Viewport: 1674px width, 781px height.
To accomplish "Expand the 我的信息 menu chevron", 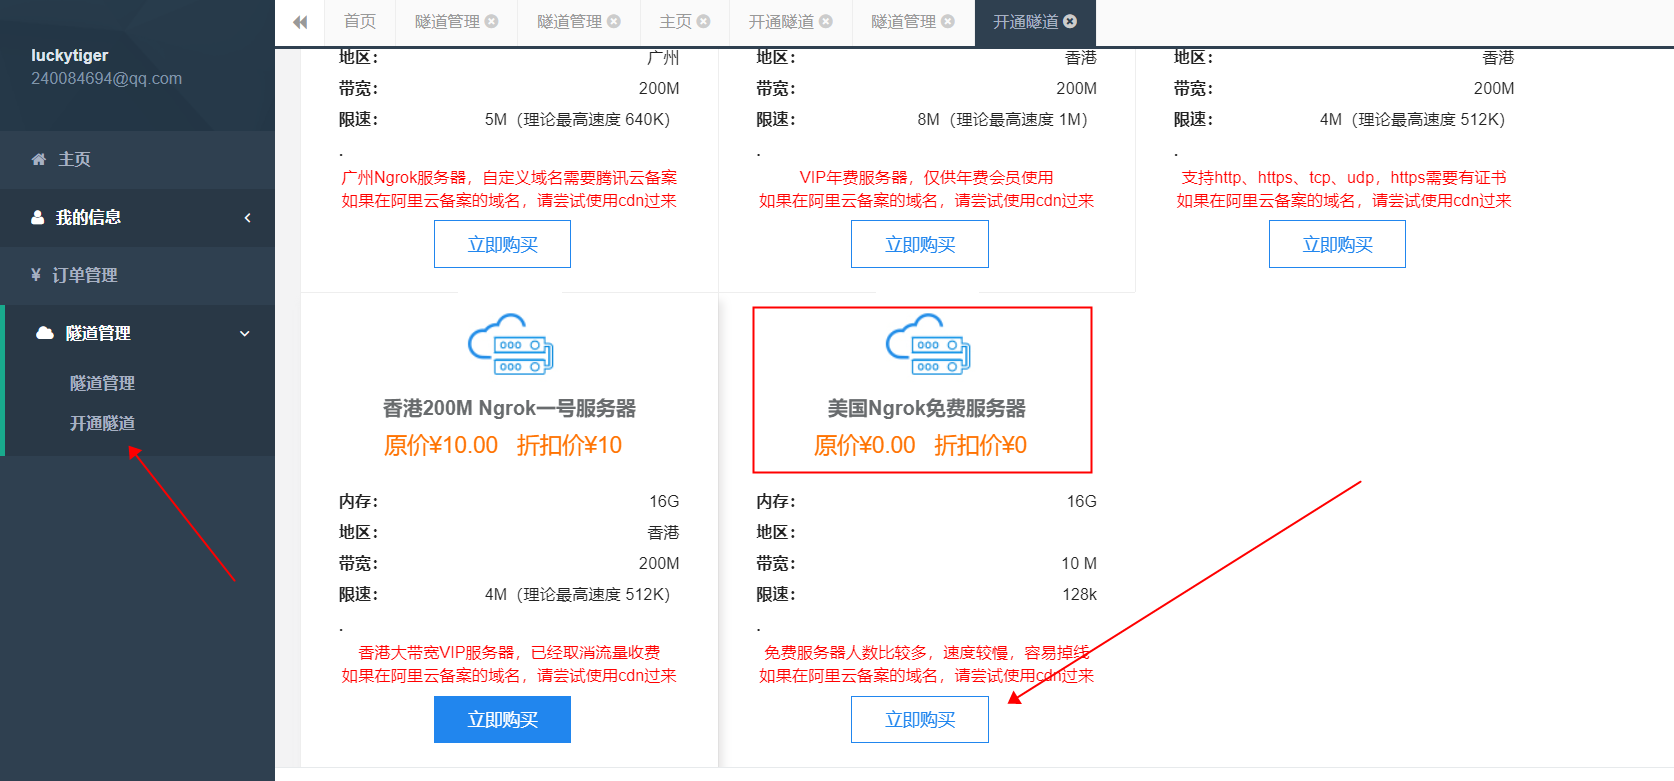I will [247, 217].
